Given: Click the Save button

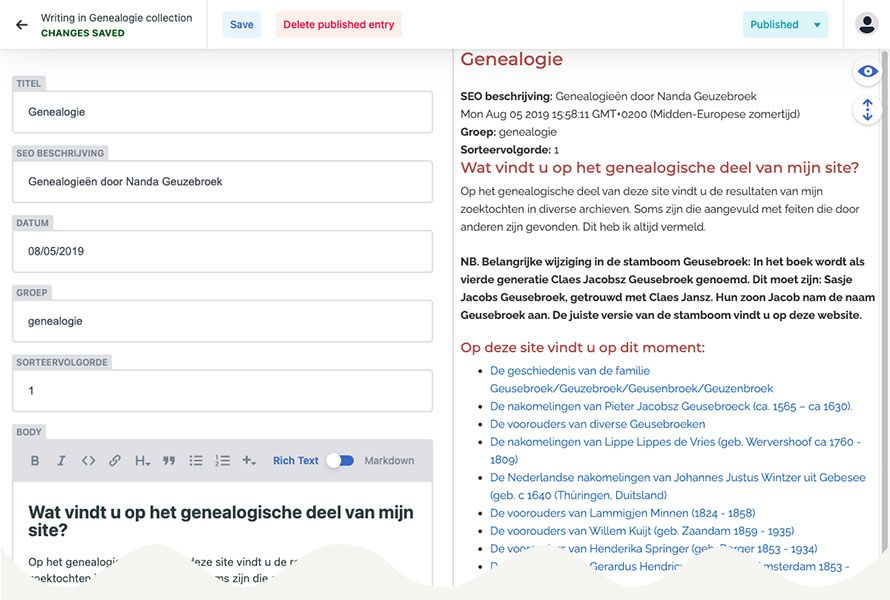Looking at the screenshot, I should click(x=242, y=24).
